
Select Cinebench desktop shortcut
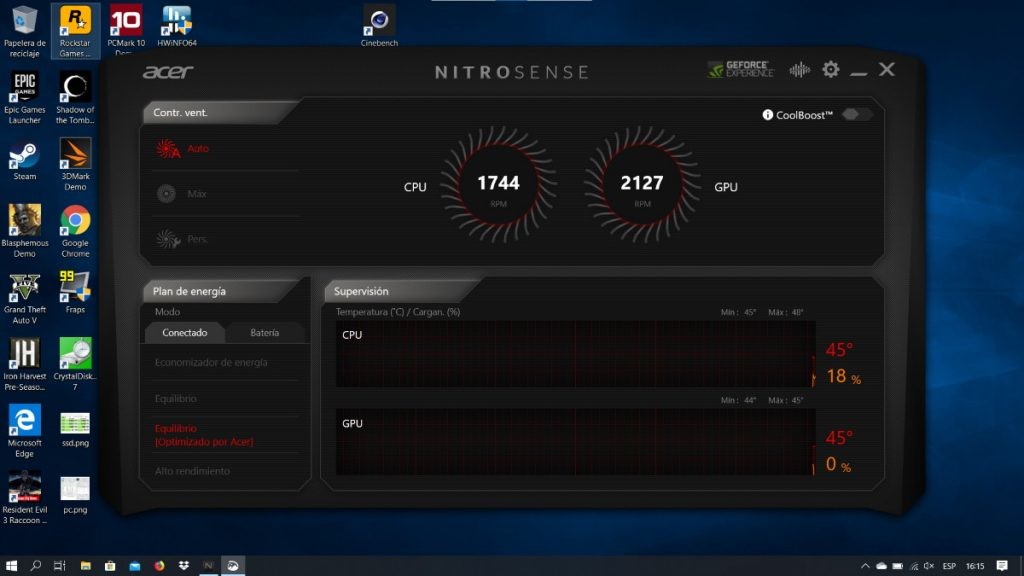click(379, 27)
